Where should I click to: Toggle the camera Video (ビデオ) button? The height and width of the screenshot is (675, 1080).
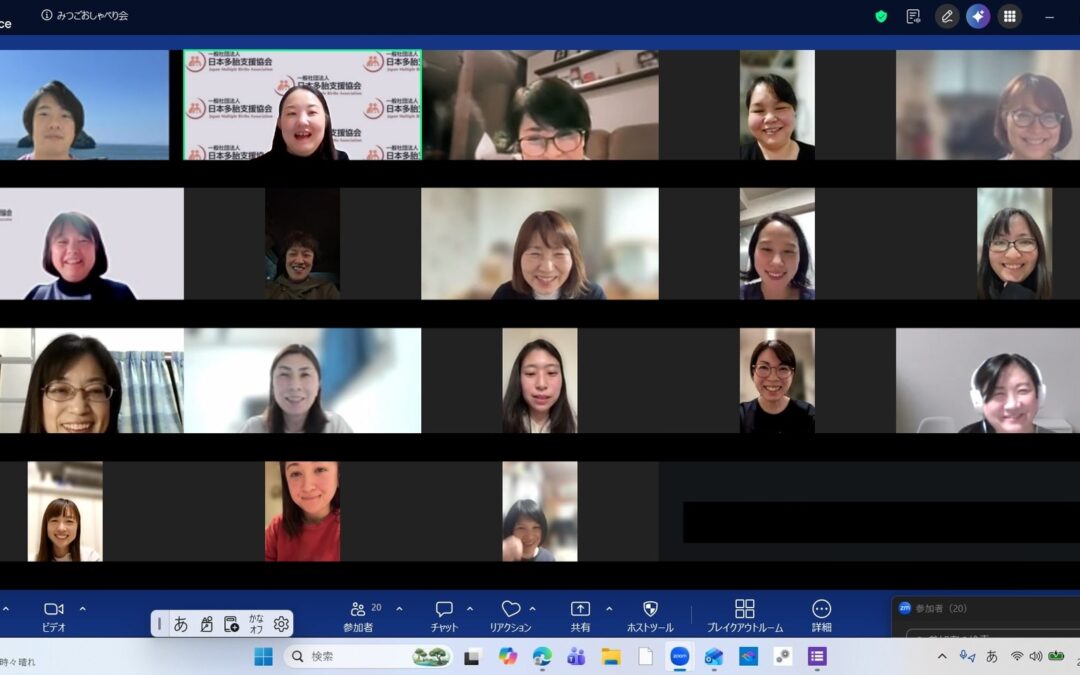click(54, 615)
